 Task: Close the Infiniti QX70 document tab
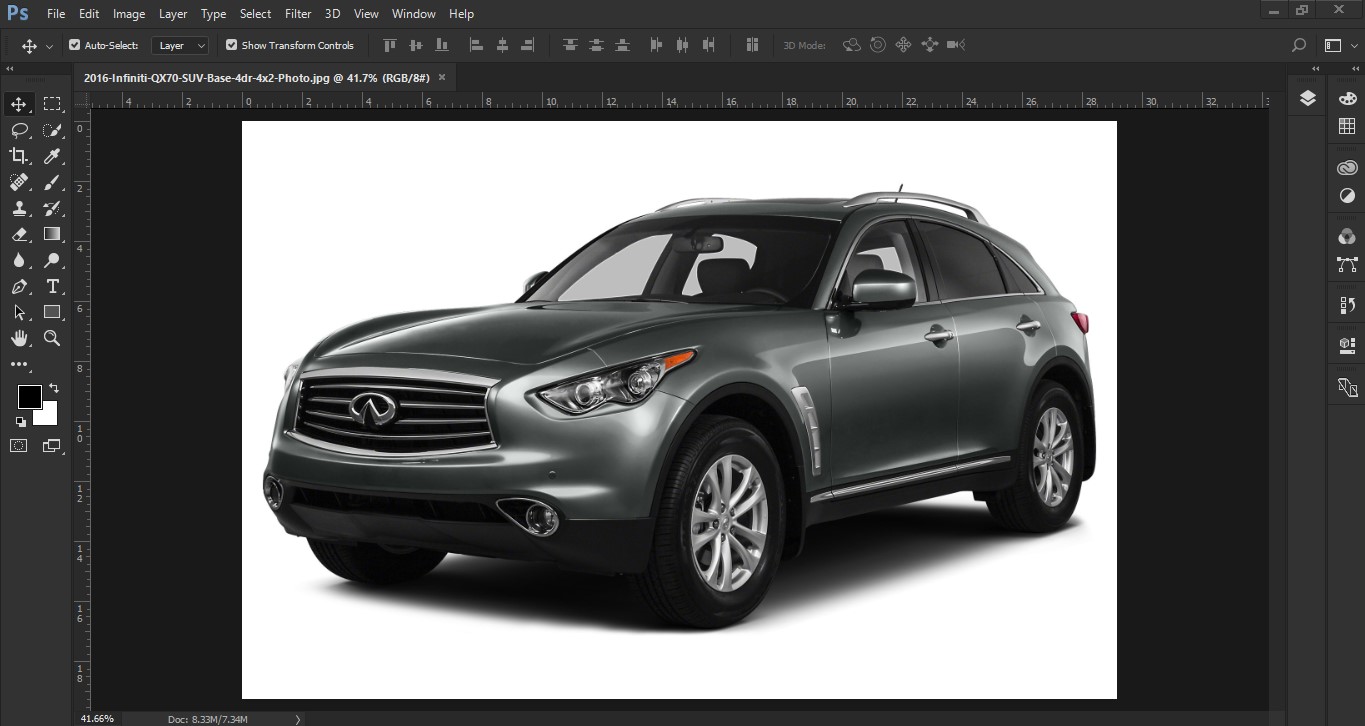pos(442,77)
